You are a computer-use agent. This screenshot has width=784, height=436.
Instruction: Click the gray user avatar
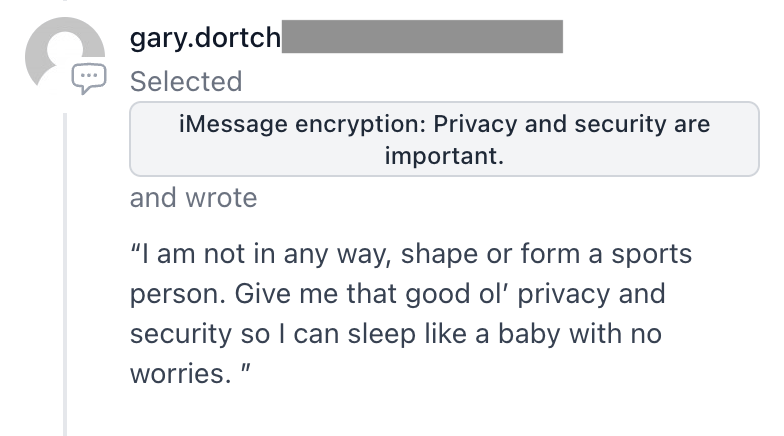[x=64, y=56]
